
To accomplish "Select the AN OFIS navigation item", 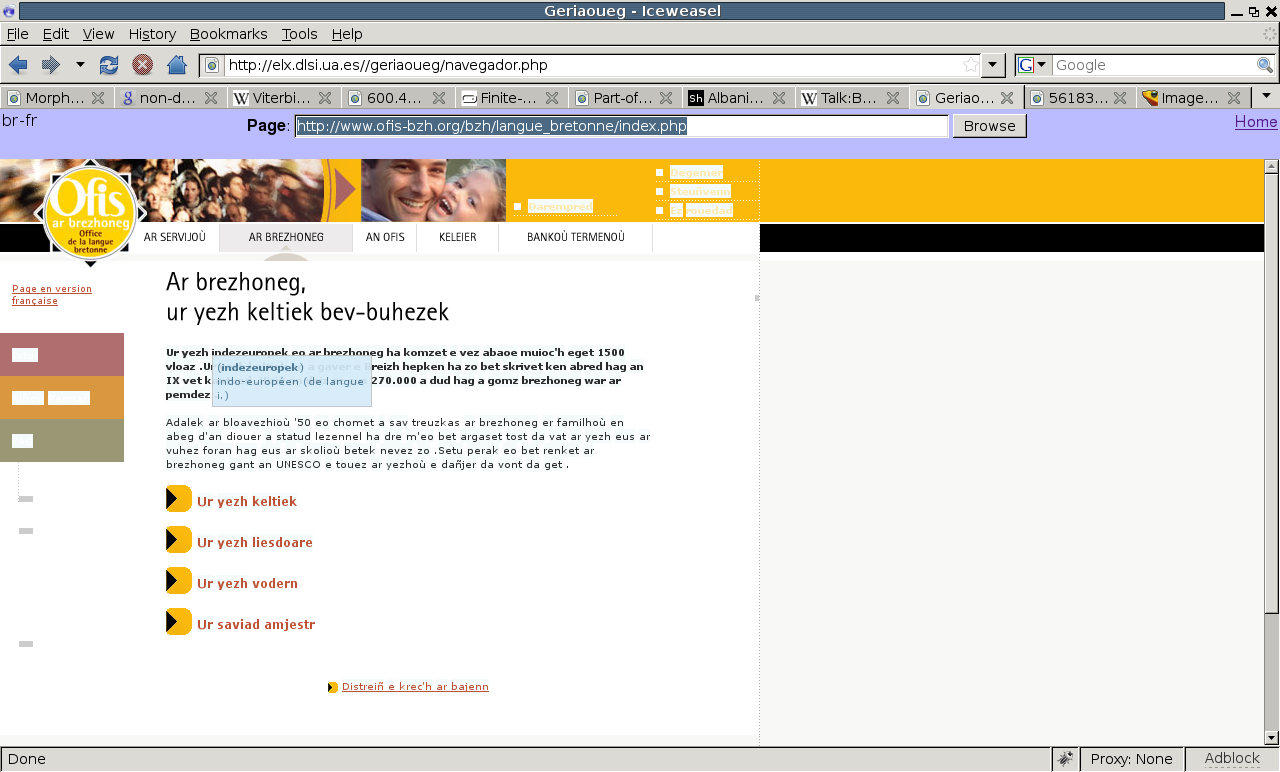I will pyautogui.click(x=385, y=237).
